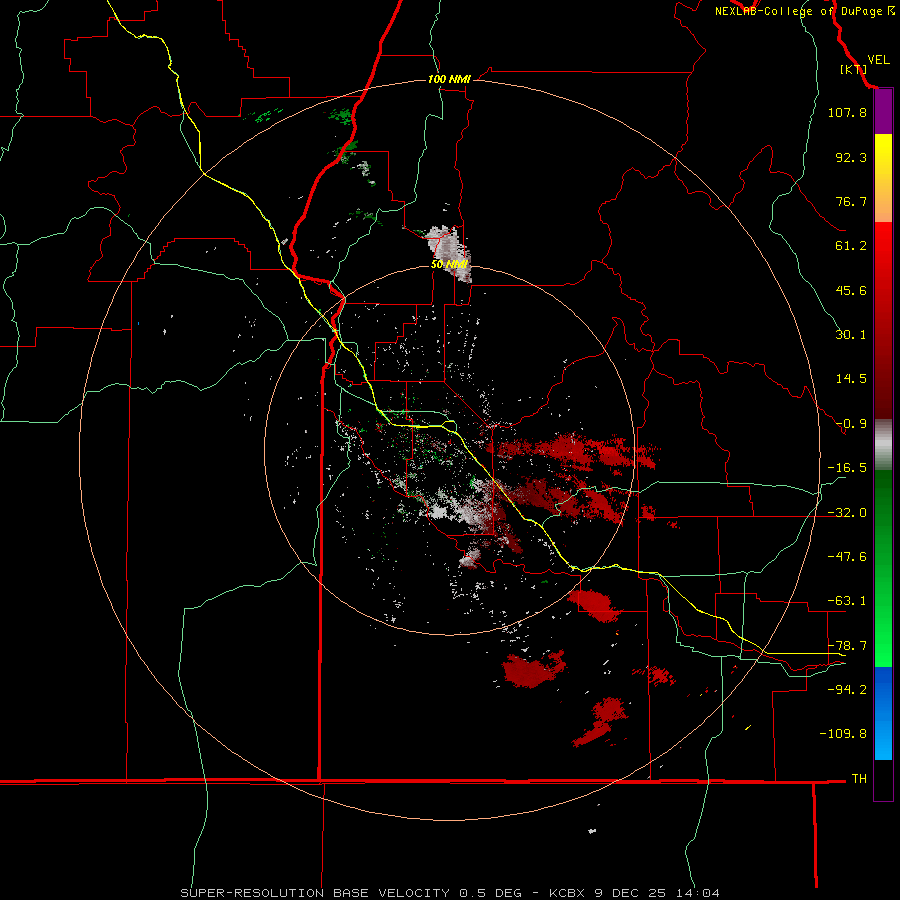The width and height of the screenshot is (900, 900).
Task: Click the -16.5 legend value
Action: point(847,468)
